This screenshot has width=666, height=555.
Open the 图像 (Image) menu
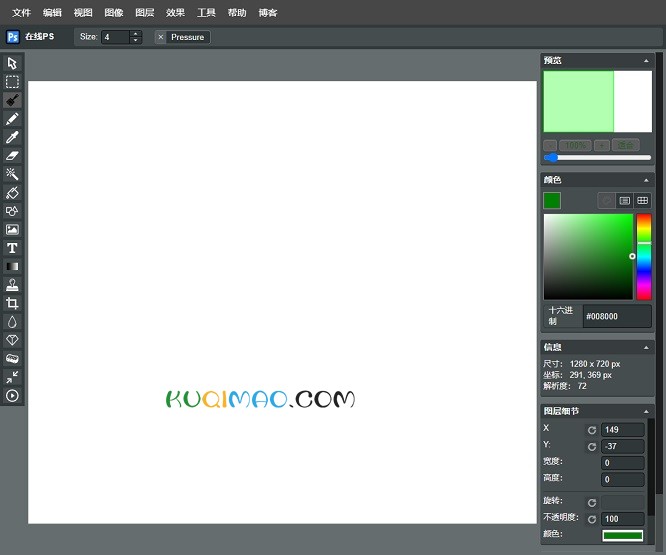[114, 13]
